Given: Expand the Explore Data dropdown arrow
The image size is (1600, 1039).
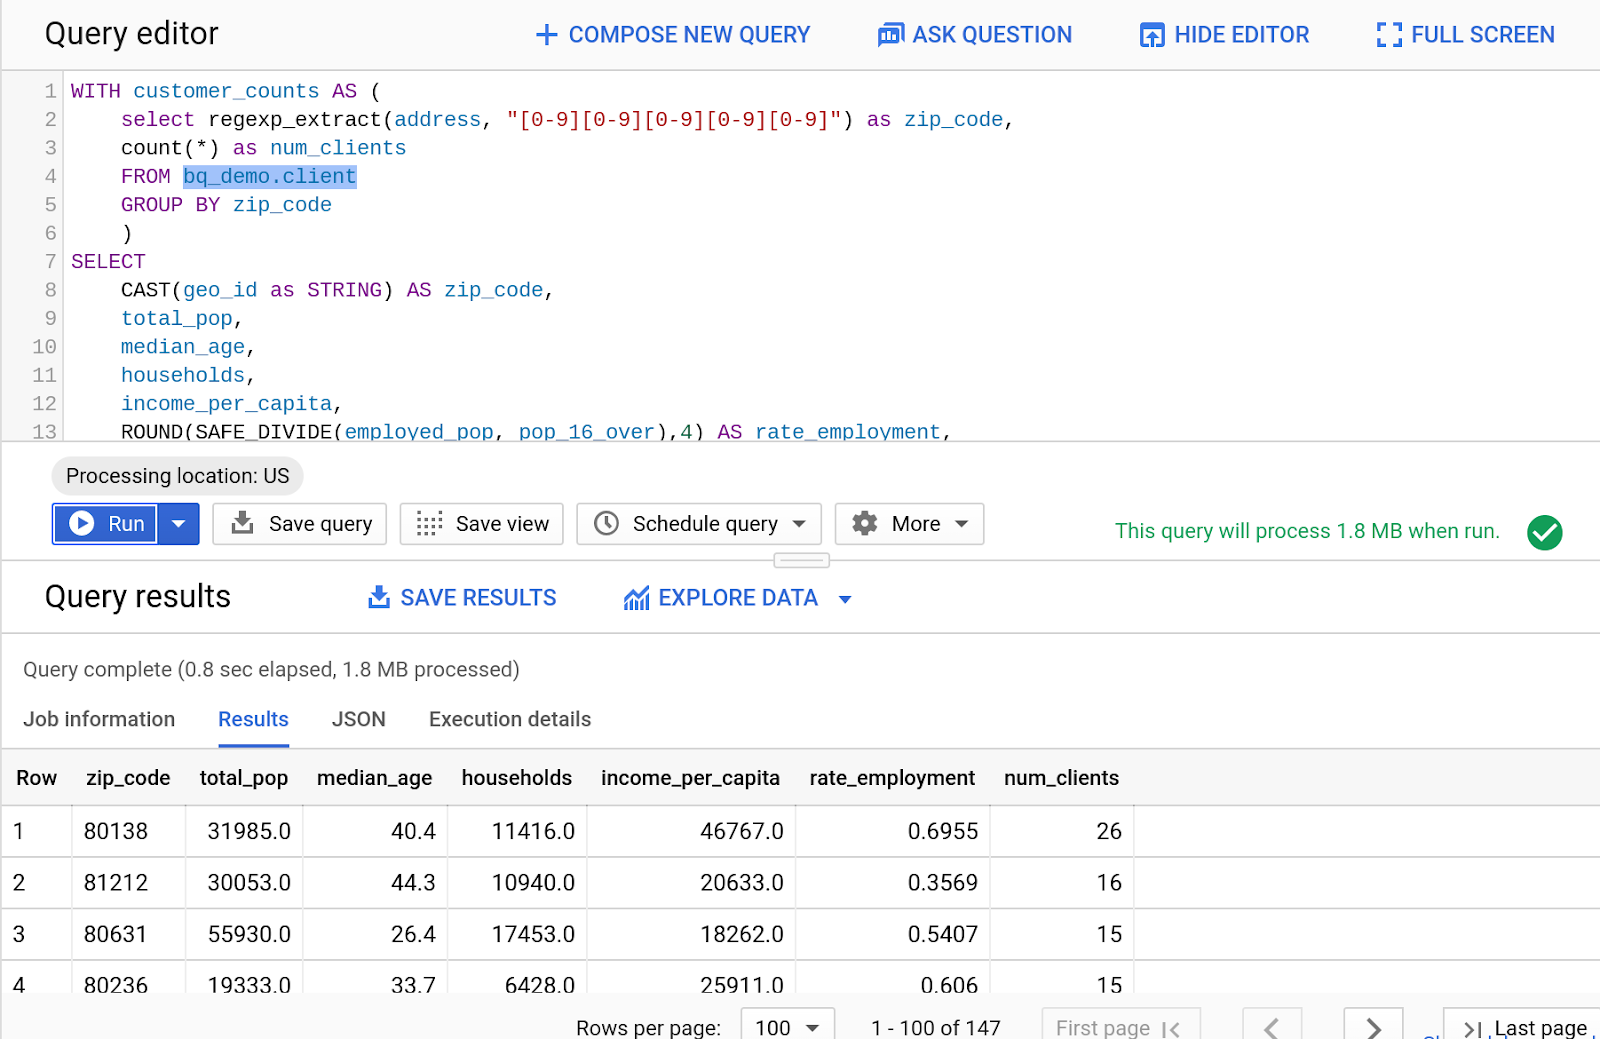Looking at the screenshot, I should point(845,599).
